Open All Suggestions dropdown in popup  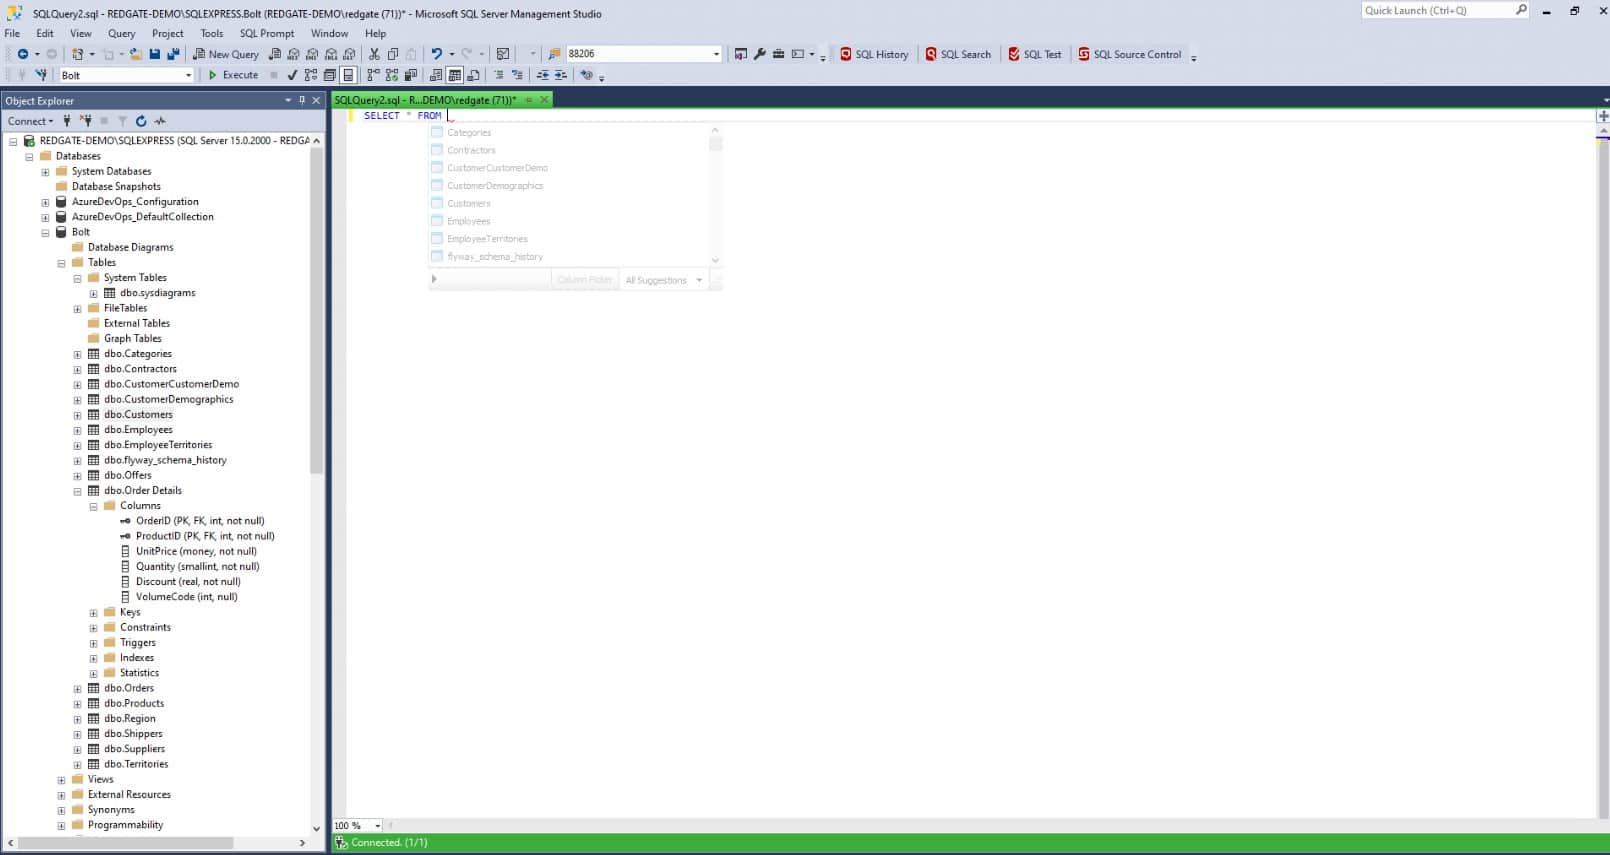click(x=664, y=280)
